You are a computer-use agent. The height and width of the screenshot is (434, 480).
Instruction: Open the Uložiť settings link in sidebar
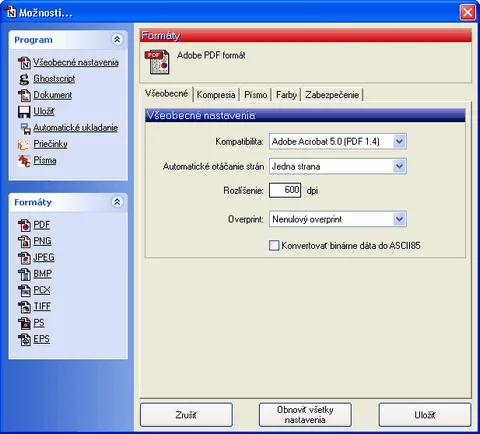[x=44, y=111]
